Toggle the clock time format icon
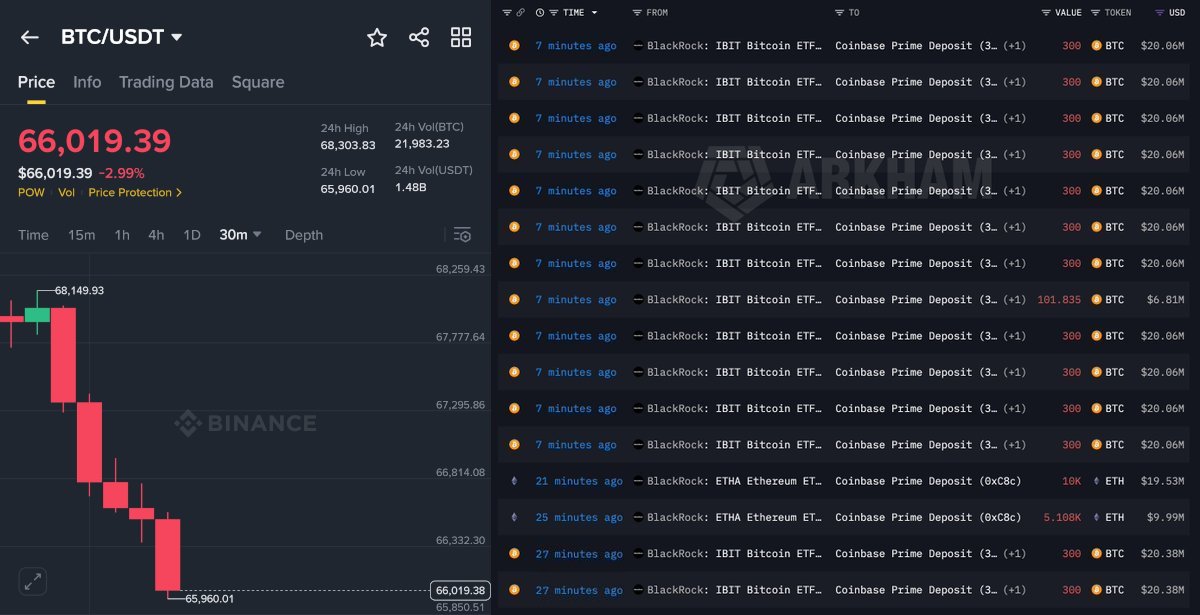1200x615 pixels. [540, 13]
